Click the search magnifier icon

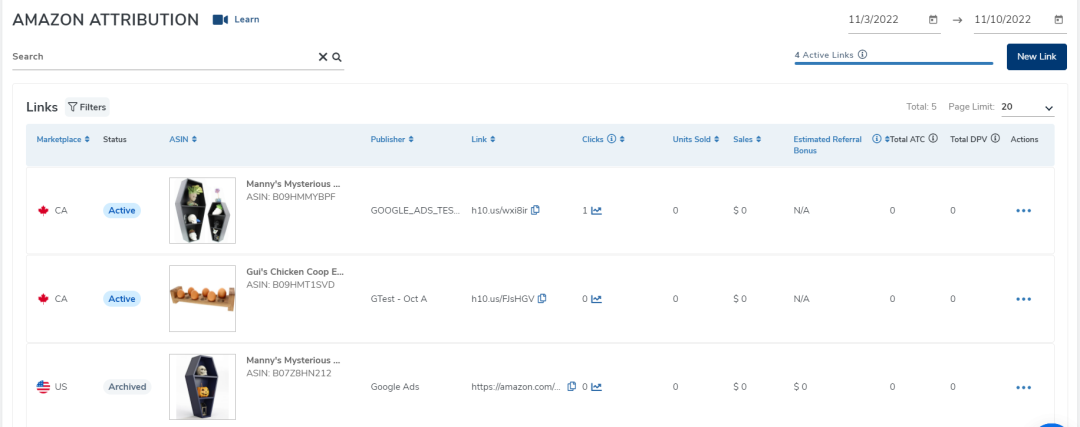point(337,57)
